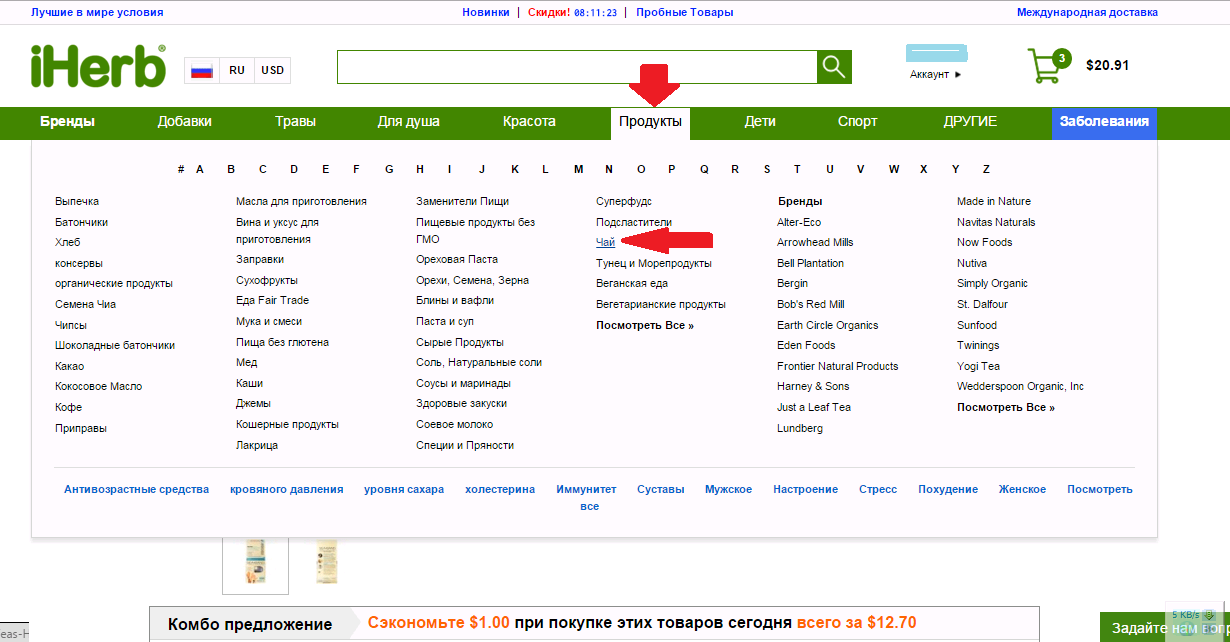Click the iHerb logo

coord(98,66)
